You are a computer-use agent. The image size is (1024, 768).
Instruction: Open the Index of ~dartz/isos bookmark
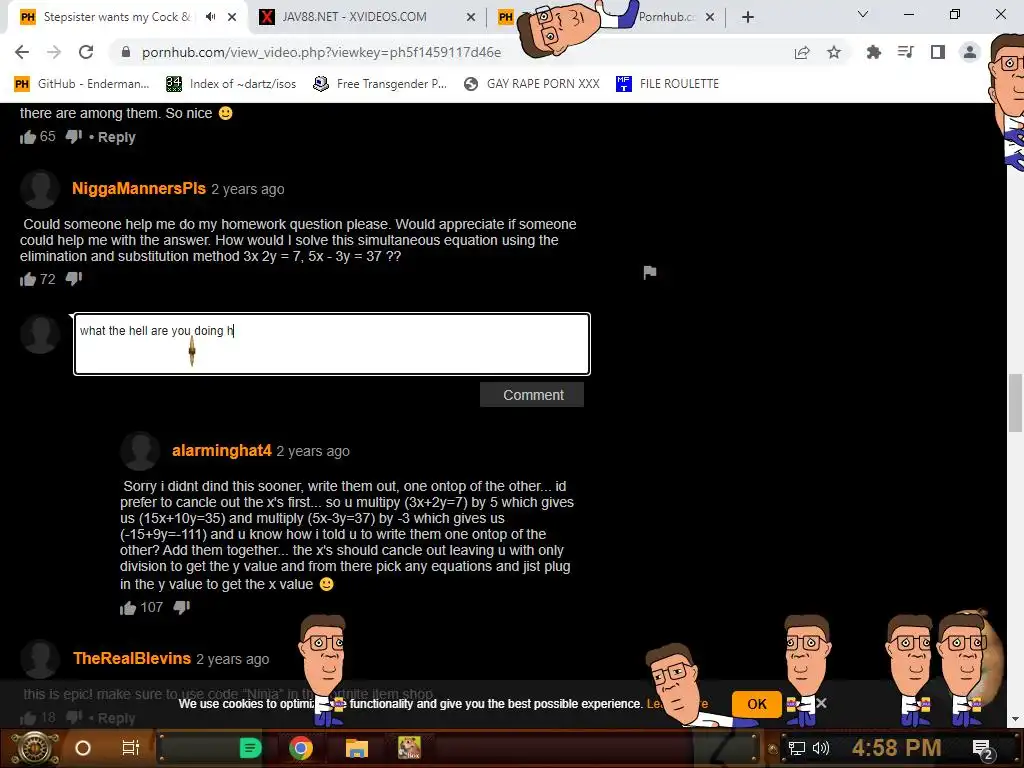231,84
